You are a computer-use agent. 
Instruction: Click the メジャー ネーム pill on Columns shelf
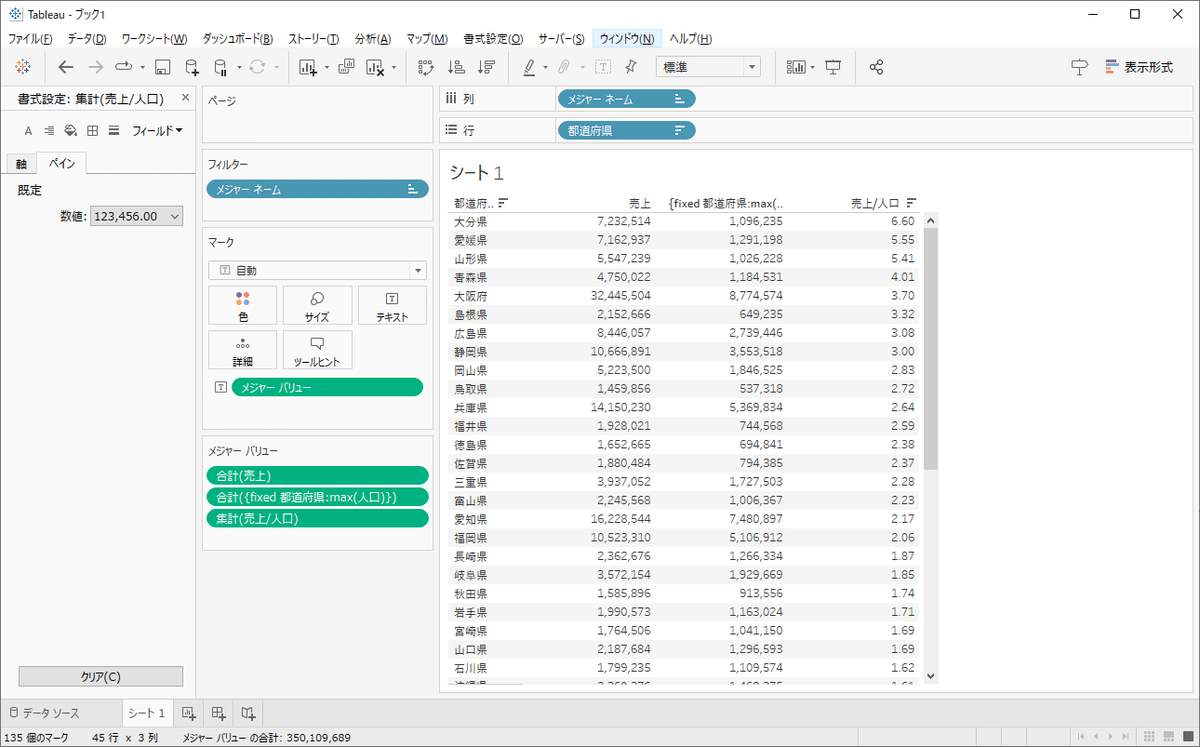point(625,99)
